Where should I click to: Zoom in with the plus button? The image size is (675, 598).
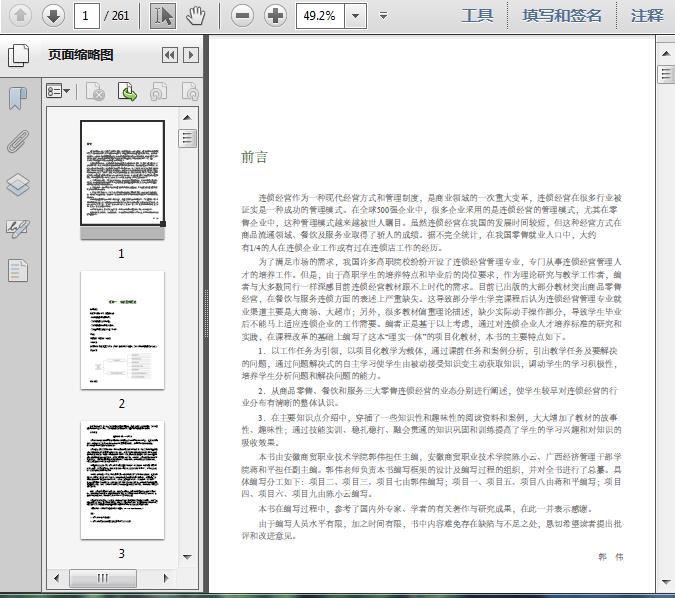pyautogui.click(x=275, y=16)
